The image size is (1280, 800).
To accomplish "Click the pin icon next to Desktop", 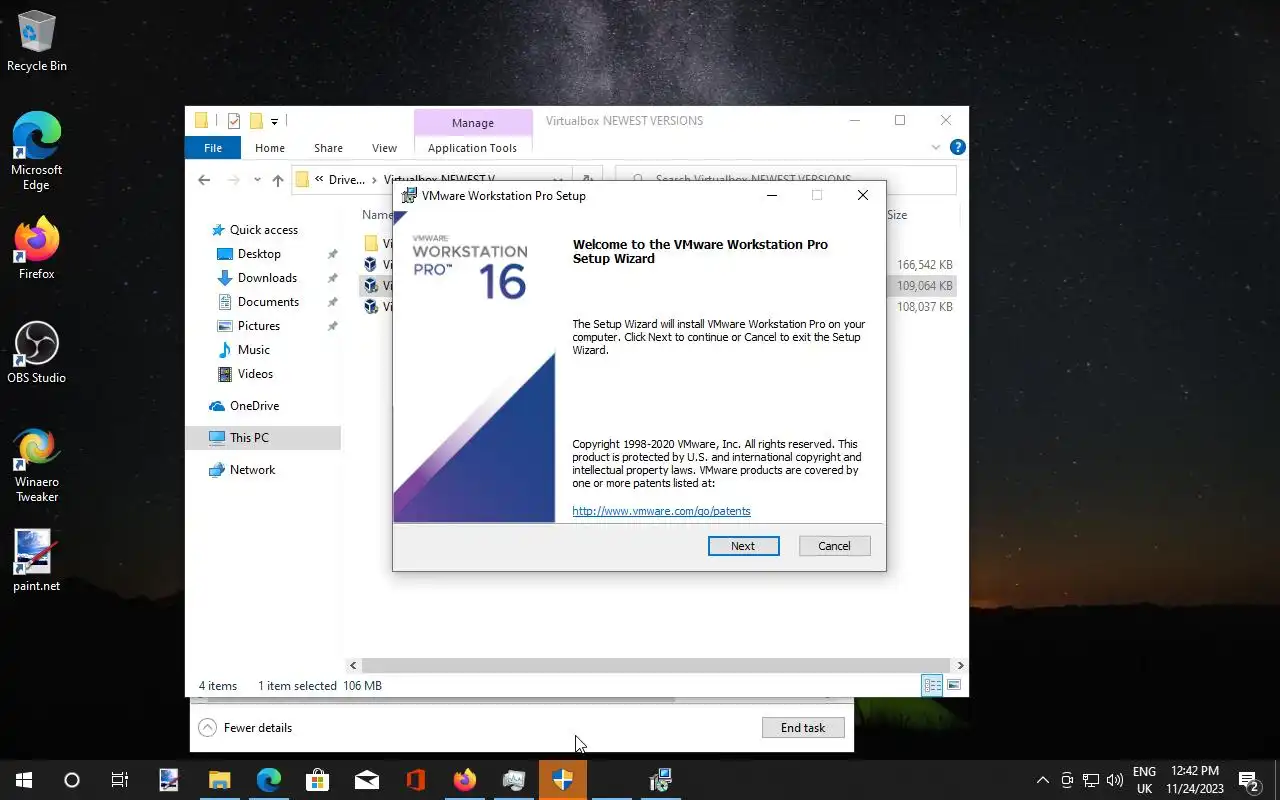I will click(333, 254).
